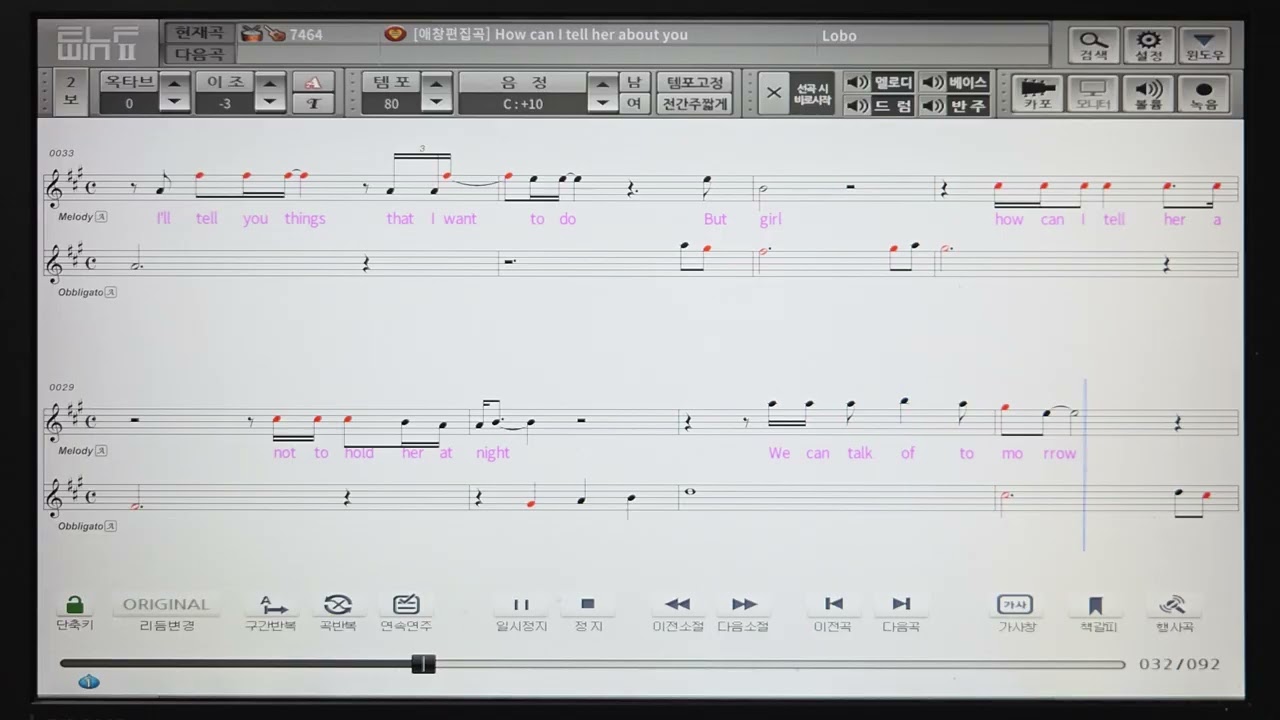
Task: Open 행사곡 event songs
Action: point(1174,613)
